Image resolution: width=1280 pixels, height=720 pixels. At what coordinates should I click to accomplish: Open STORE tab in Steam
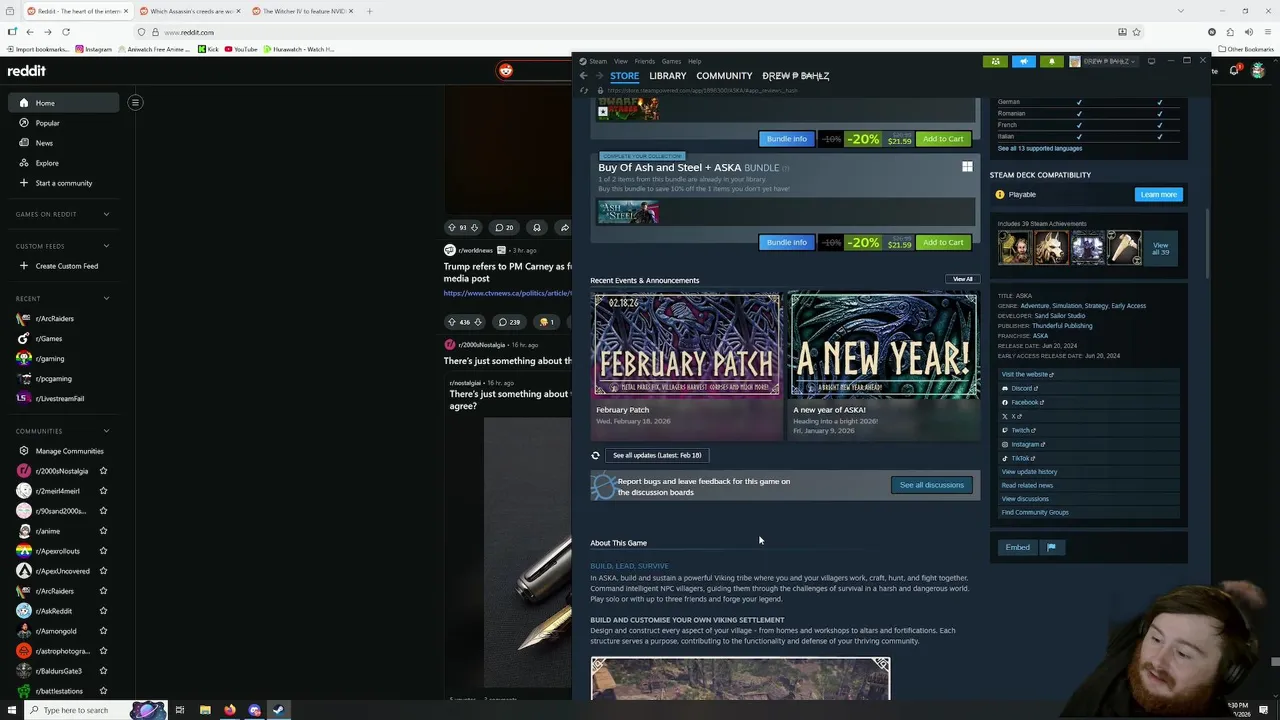pyautogui.click(x=624, y=76)
